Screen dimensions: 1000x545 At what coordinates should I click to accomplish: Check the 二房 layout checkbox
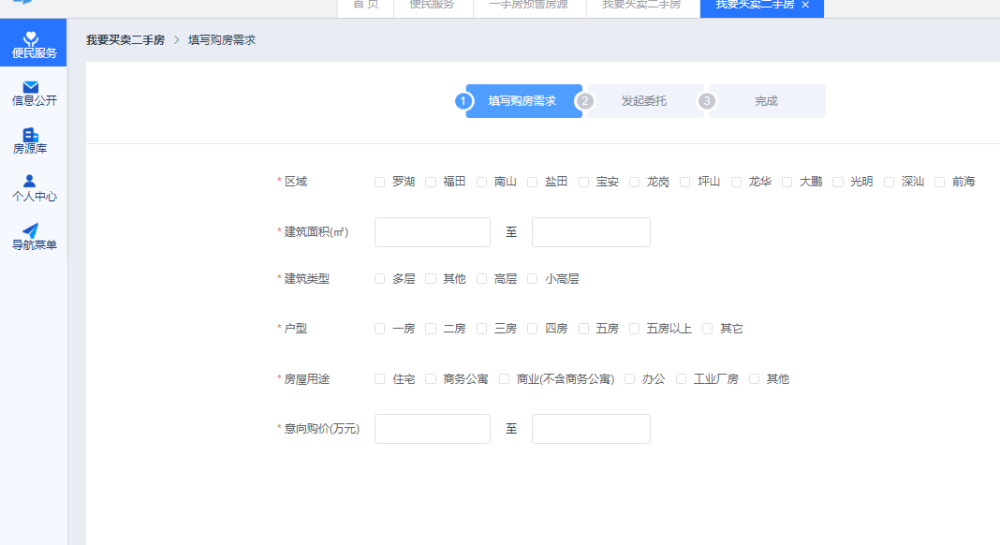(430, 329)
